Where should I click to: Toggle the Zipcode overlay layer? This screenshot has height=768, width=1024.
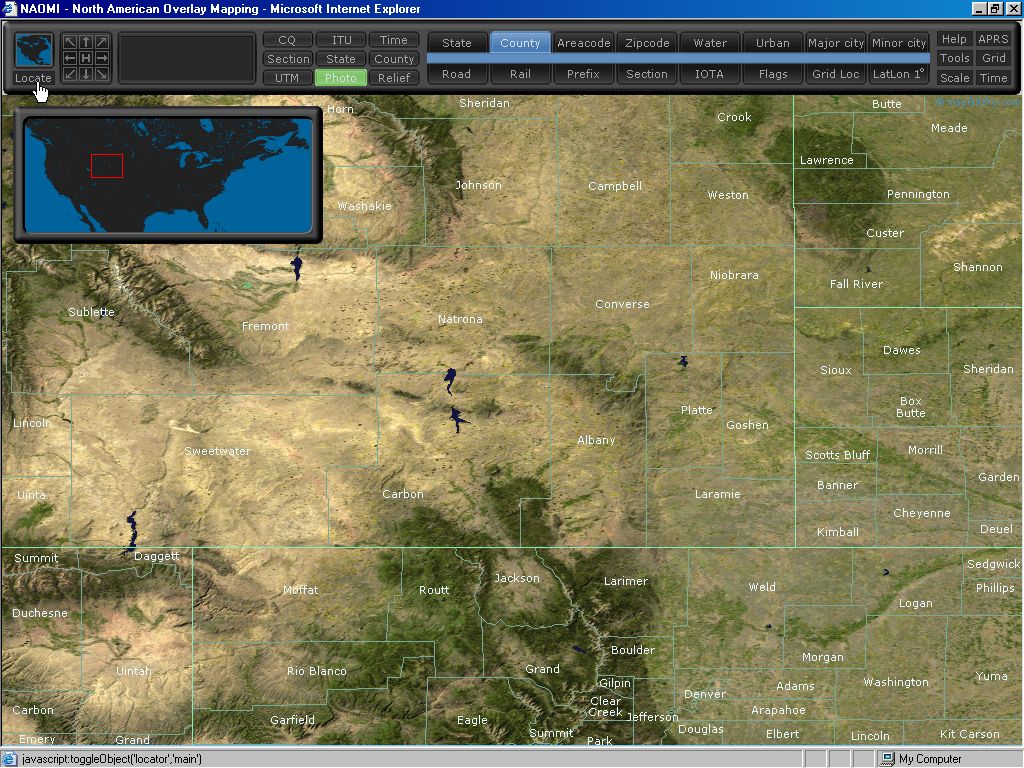647,43
